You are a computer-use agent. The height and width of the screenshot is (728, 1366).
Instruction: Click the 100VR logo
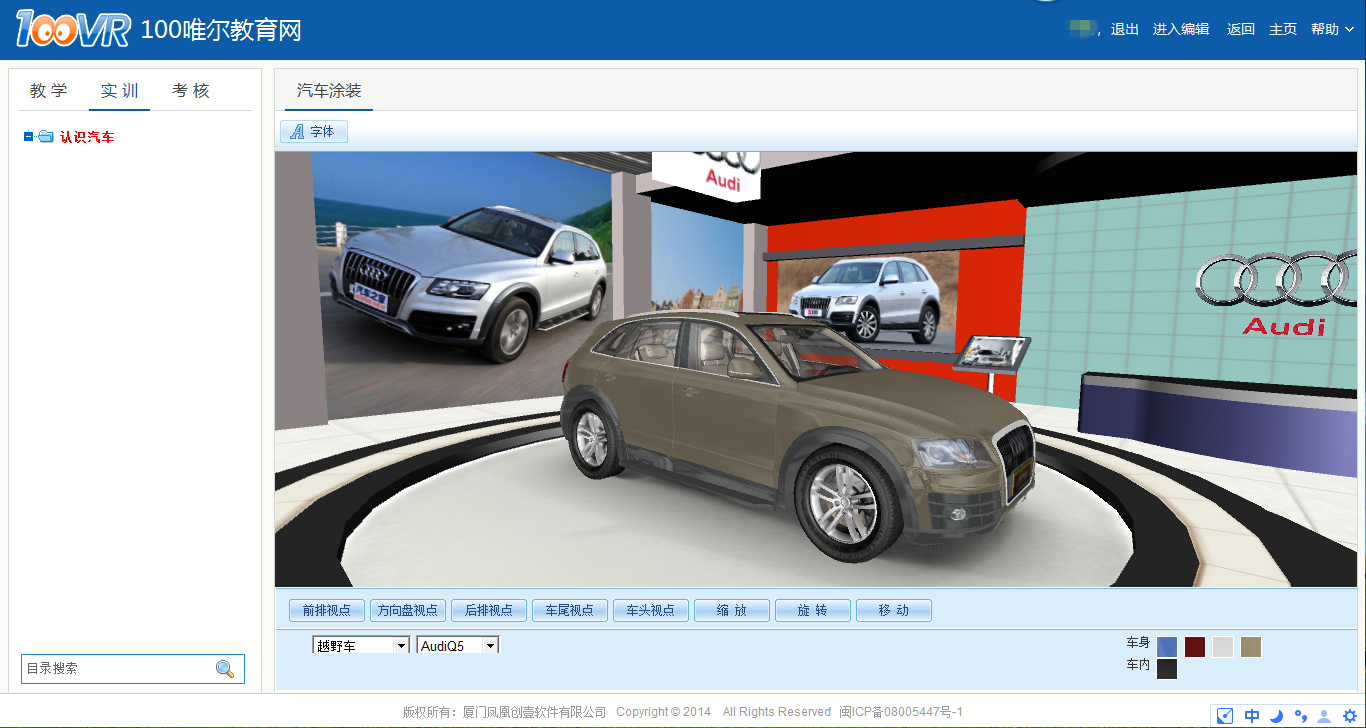pyautogui.click(x=73, y=30)
